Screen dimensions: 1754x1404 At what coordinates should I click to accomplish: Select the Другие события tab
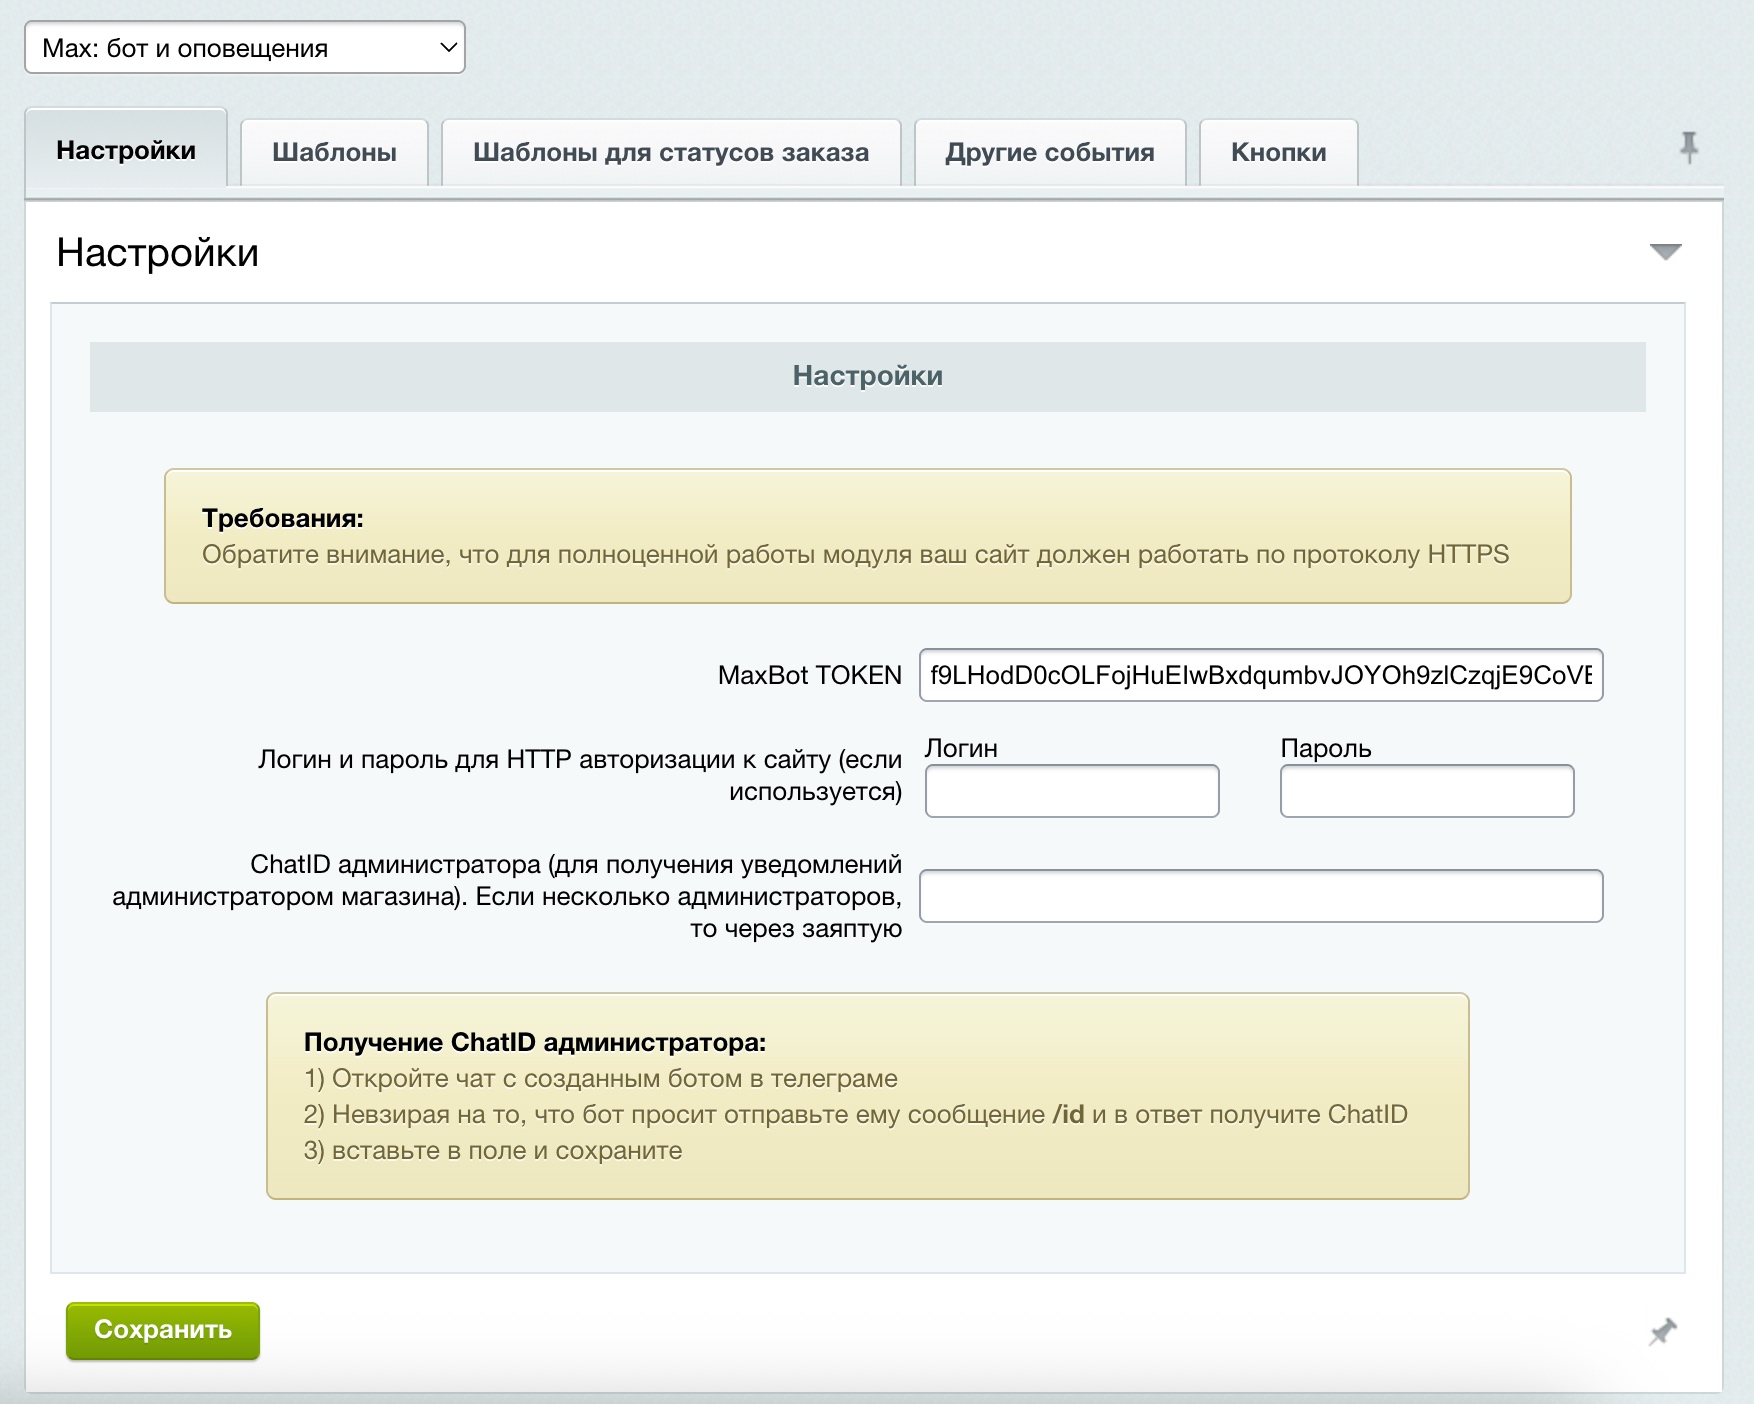[x=1049, y=153]
